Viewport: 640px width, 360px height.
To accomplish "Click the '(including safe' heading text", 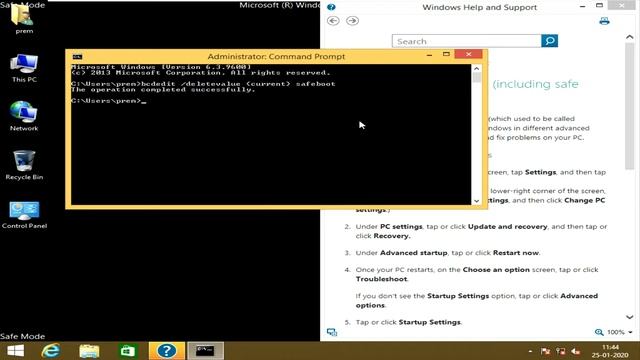I will pyautogui.click(x=535, y=84).
